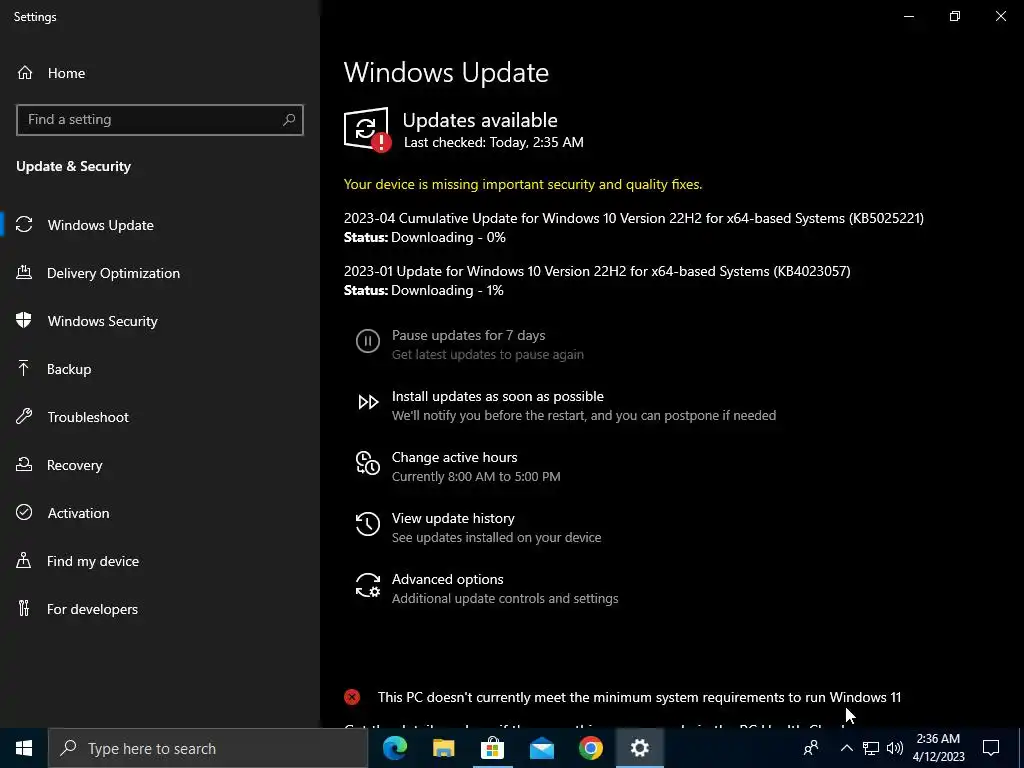Click the pause circle icon beside Pause updates
The image size is (1024, 768).
click(368, 341)
